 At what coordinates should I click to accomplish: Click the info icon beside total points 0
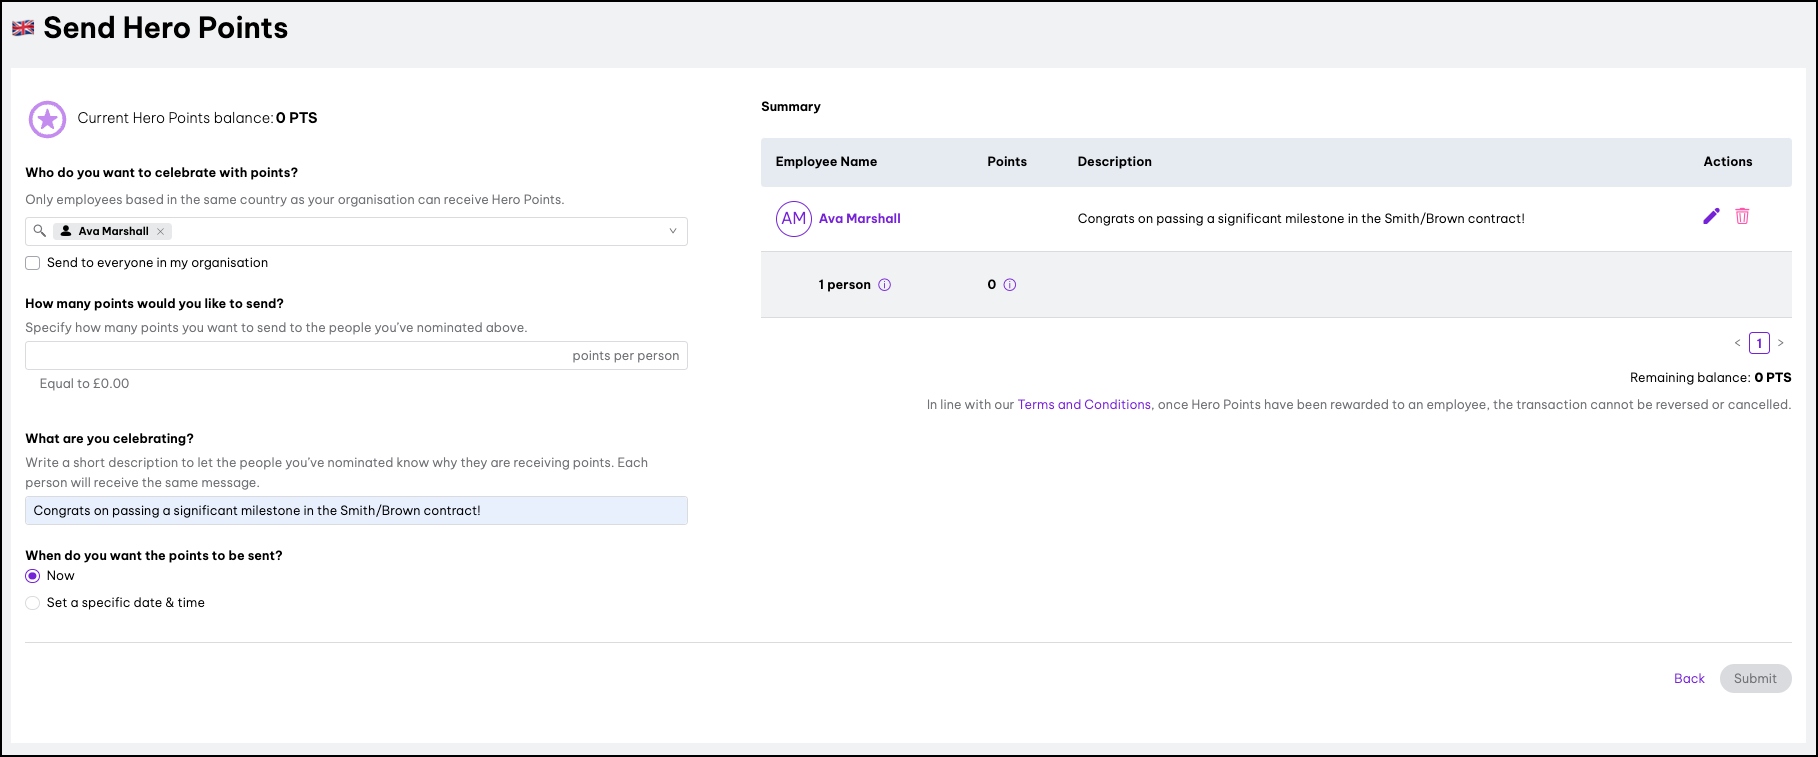pyautogui.click(x=1010, y=285)
